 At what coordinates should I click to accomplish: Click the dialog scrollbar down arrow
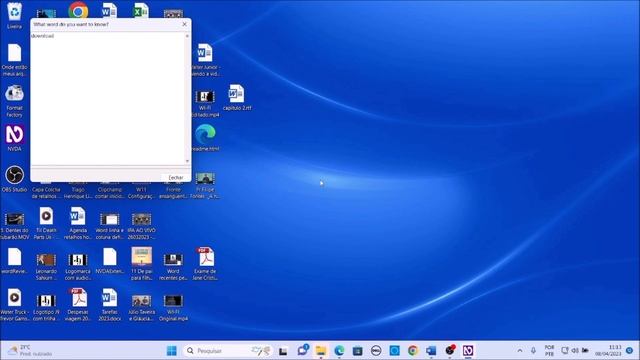187,161
